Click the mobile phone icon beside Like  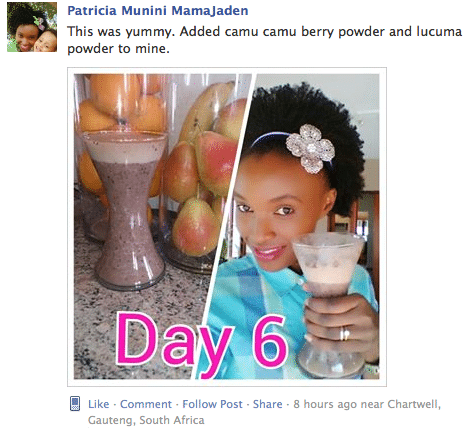(75, 404)
